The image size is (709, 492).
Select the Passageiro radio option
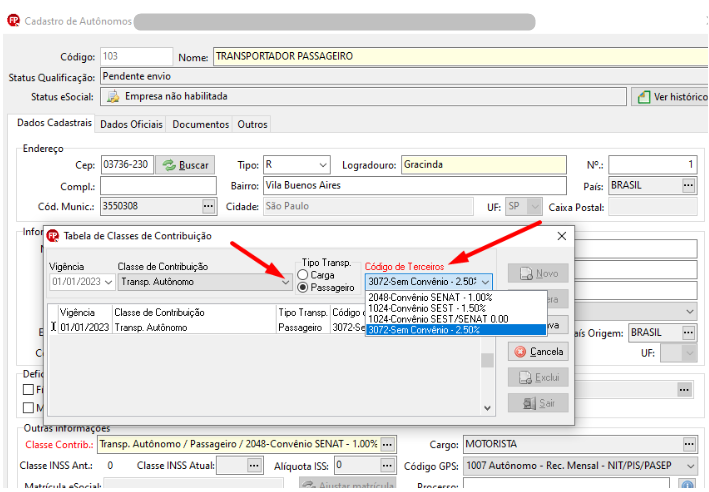tap(303, 287)
